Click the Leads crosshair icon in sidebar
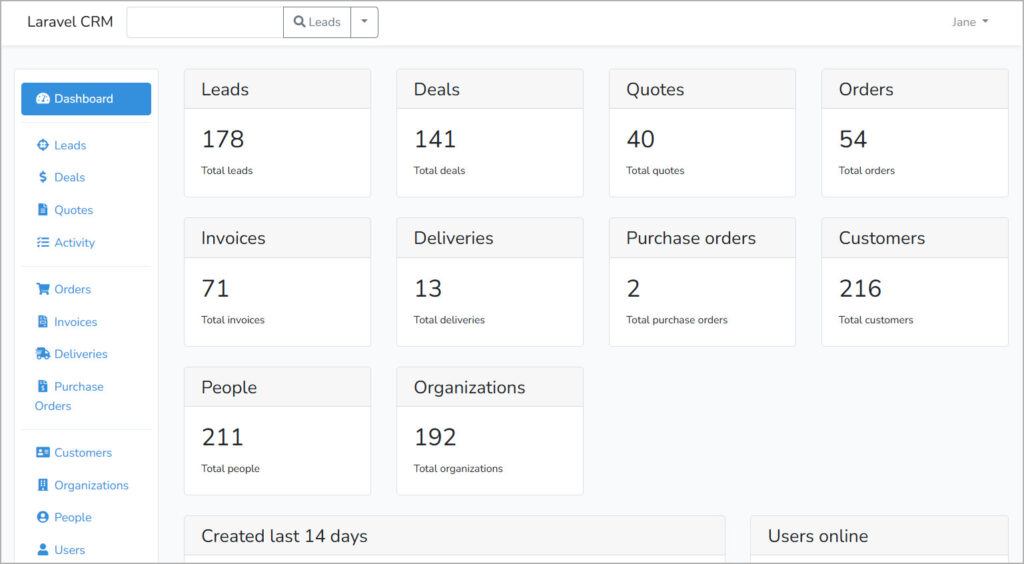The height and width of the screenshot is (564, 1024). coord(42,145)
